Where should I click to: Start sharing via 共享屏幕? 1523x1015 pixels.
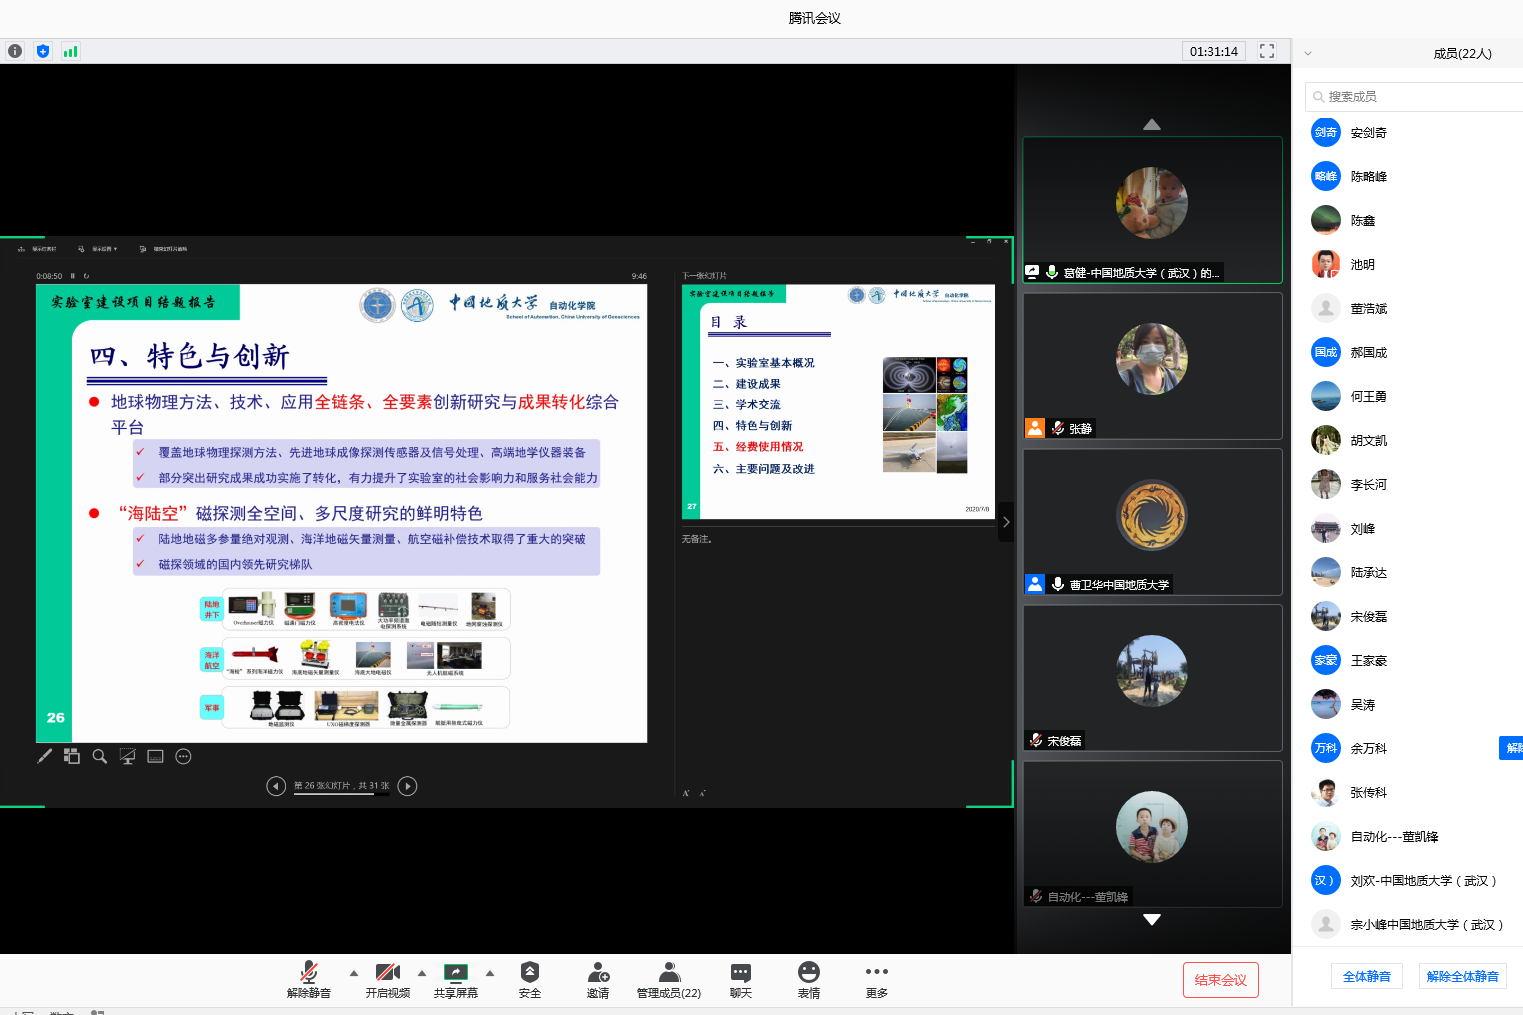456,979
